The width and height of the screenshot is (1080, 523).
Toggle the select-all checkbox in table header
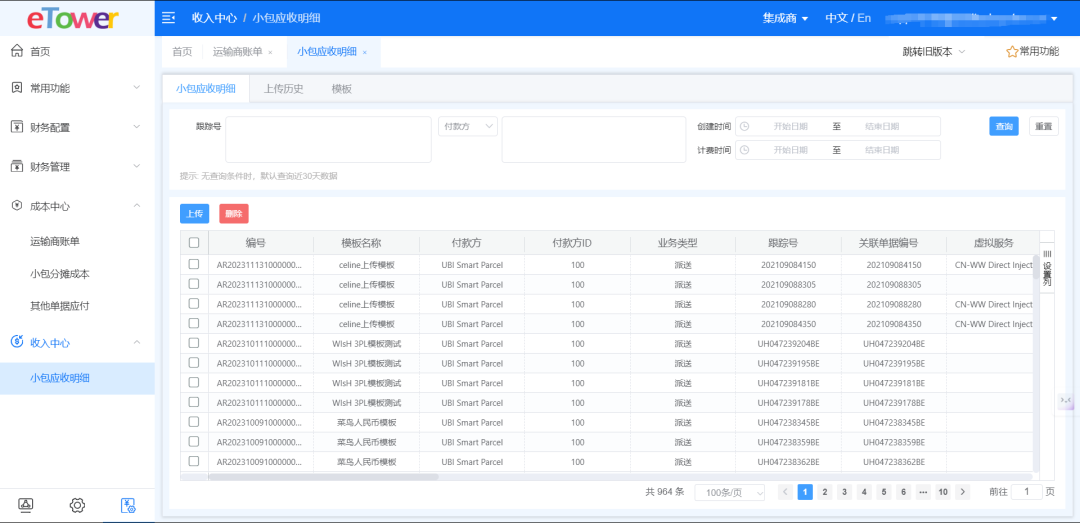[194, 243]
